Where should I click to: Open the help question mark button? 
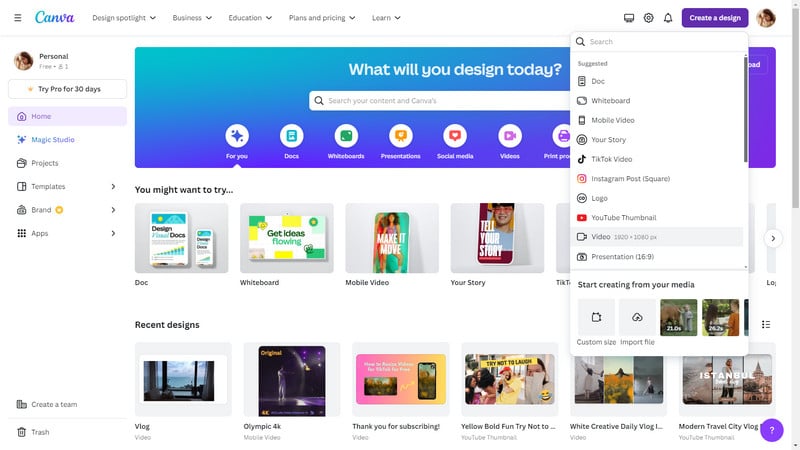771,430
